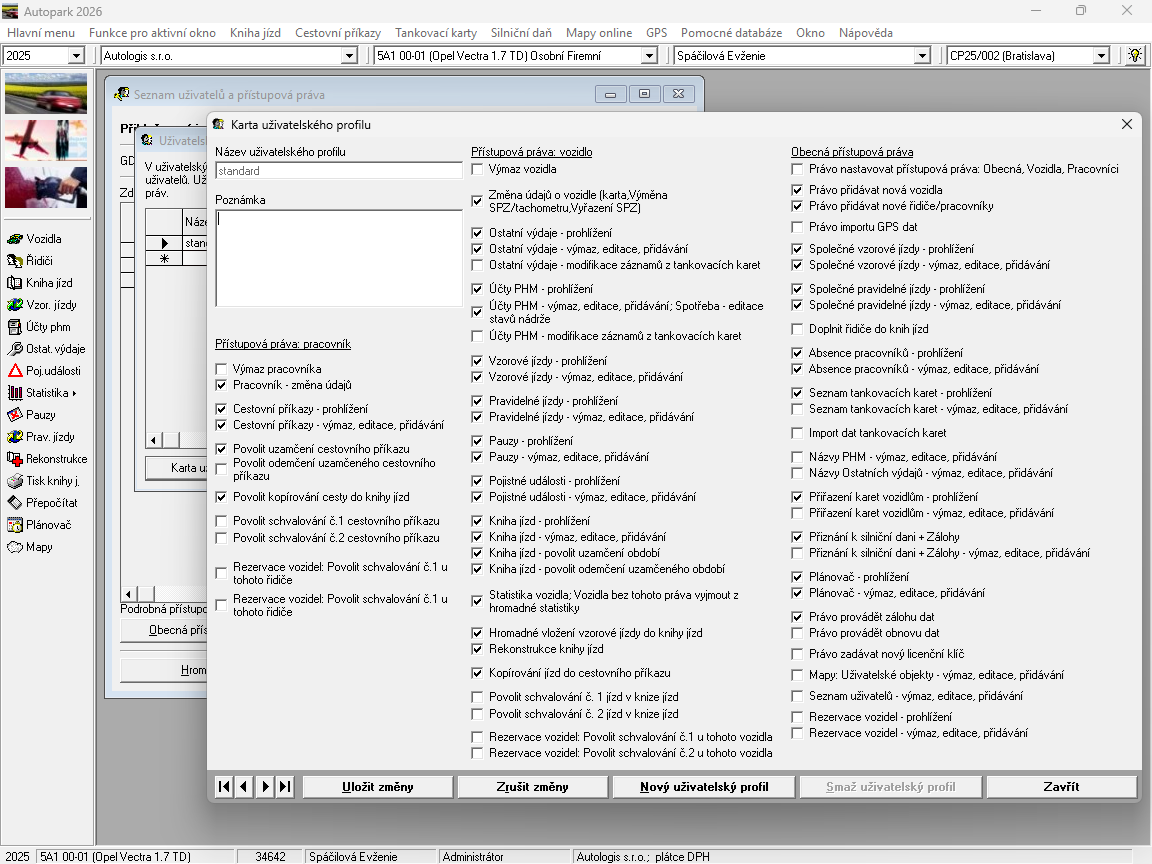Click the Uložit změny button
1152x864 pixels.
(377, 787)
